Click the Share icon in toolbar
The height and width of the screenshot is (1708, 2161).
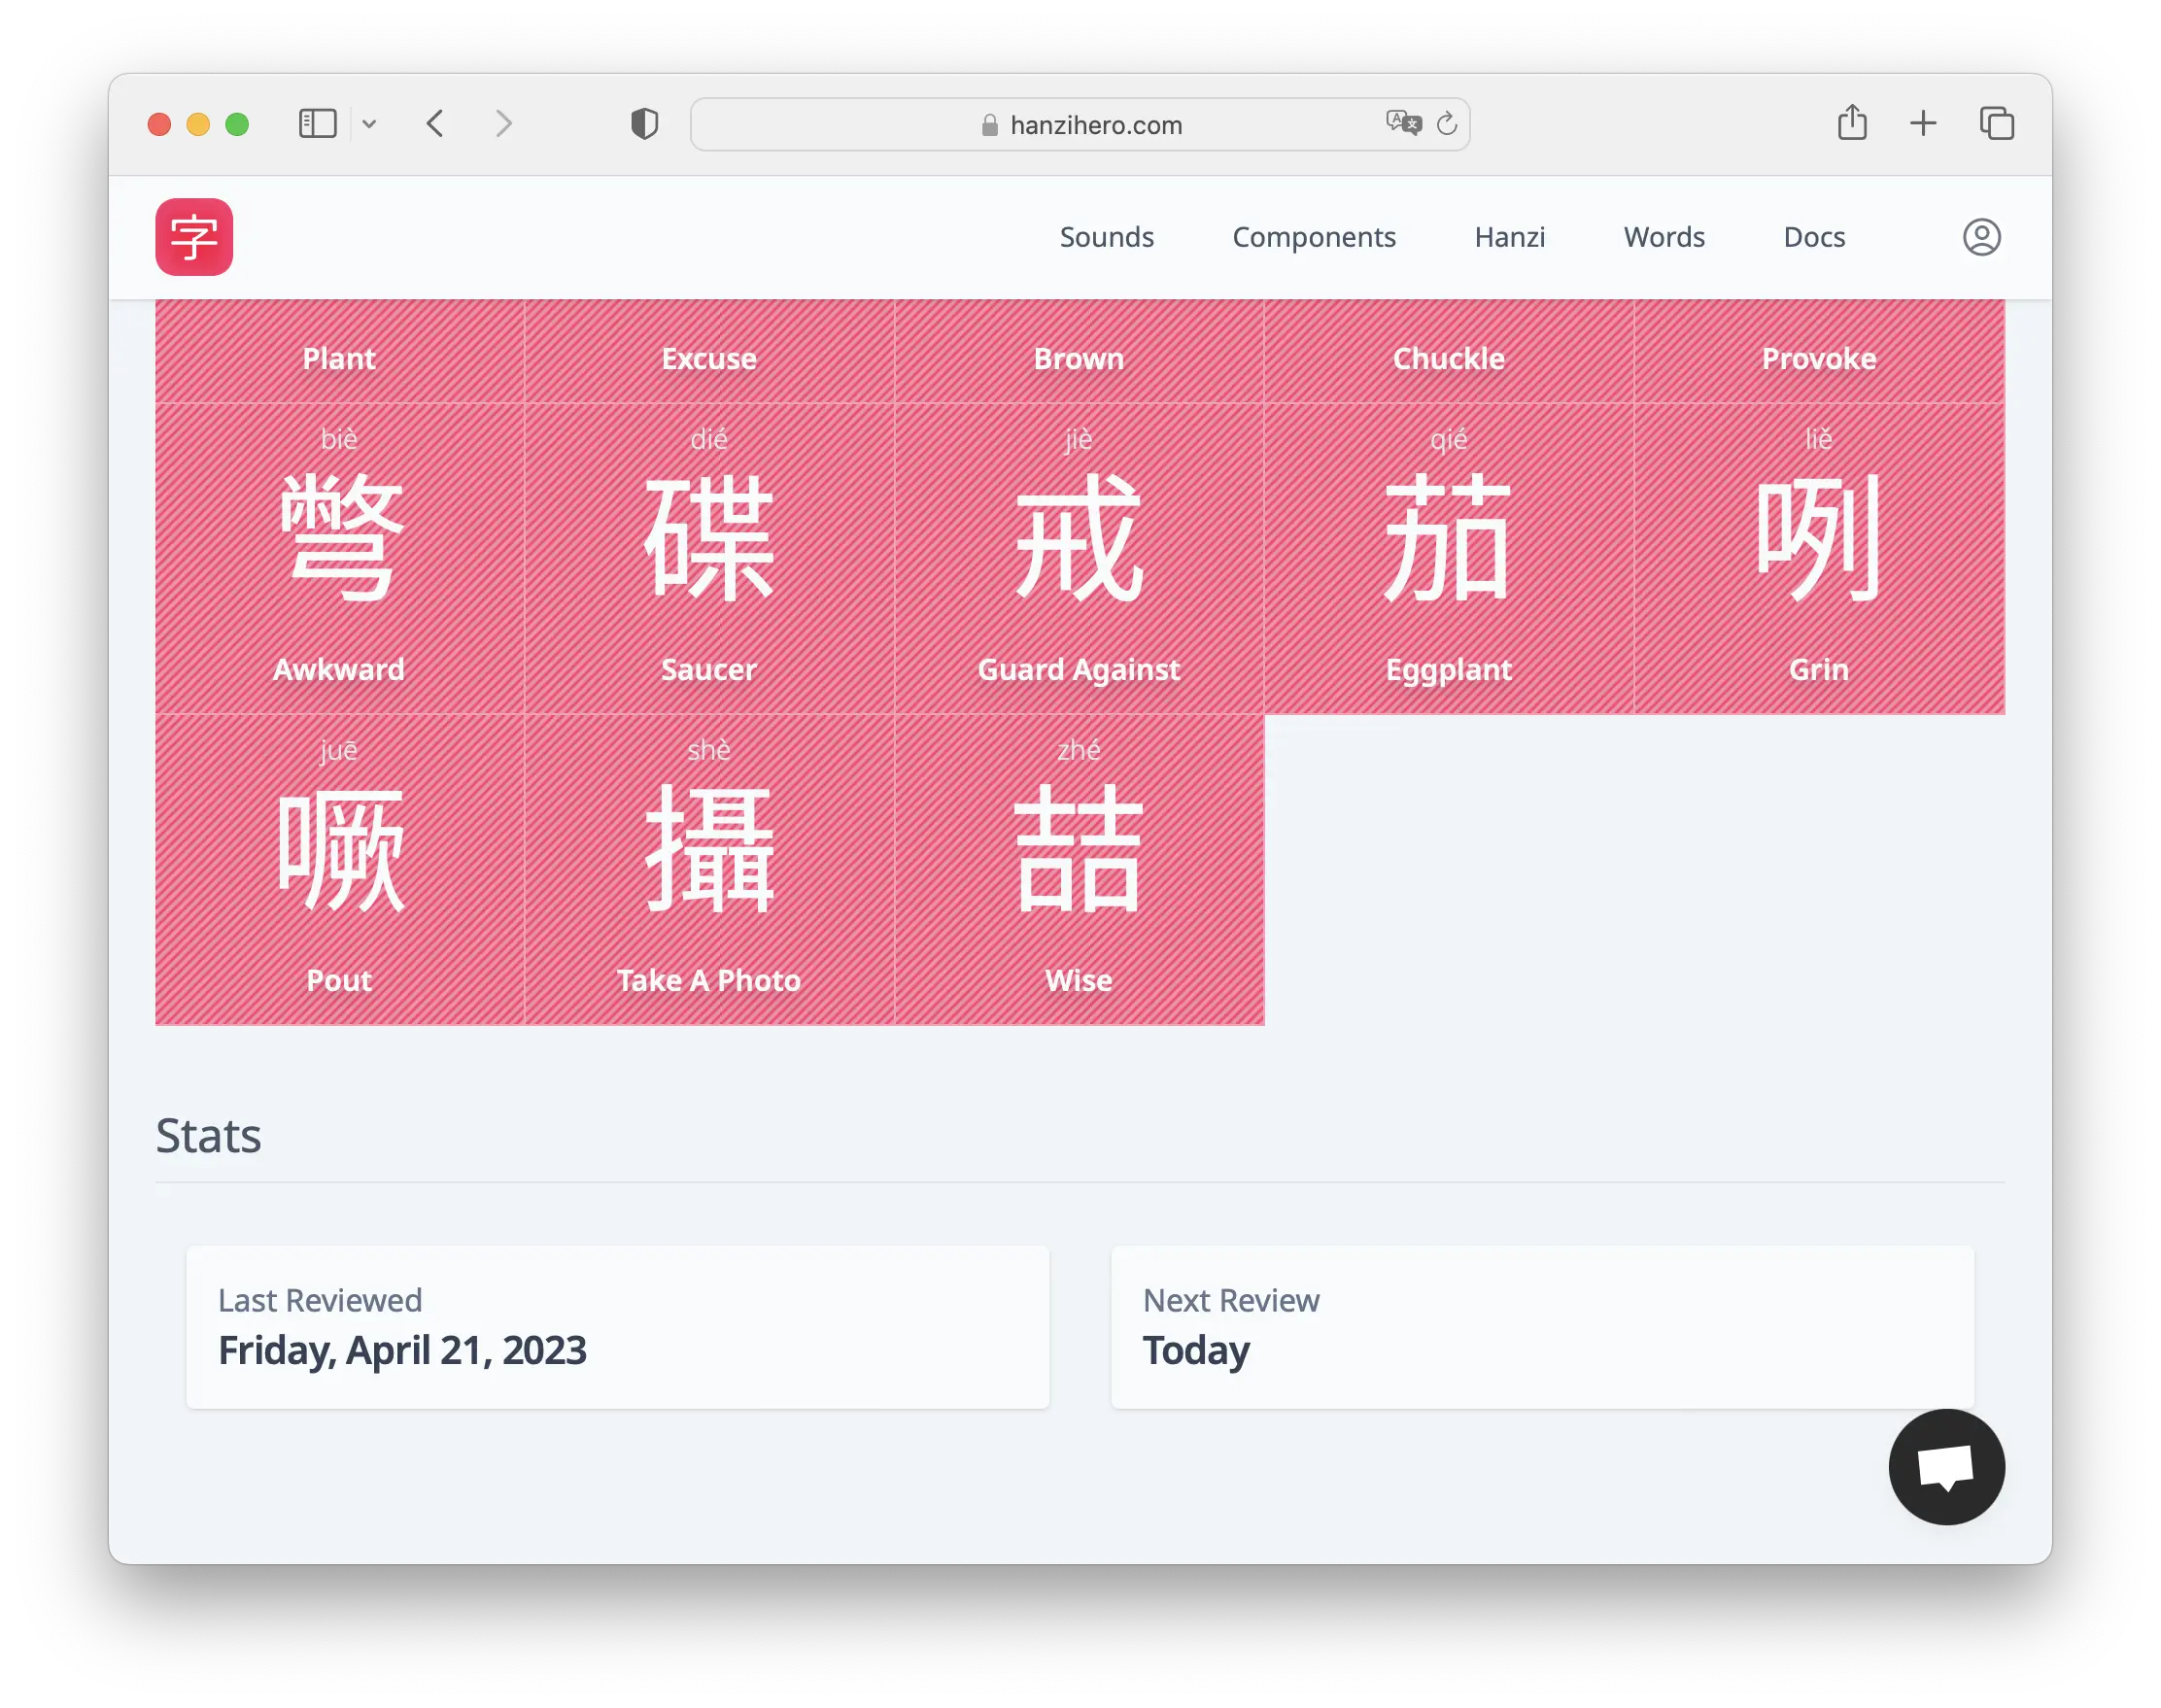point(1852,122)
